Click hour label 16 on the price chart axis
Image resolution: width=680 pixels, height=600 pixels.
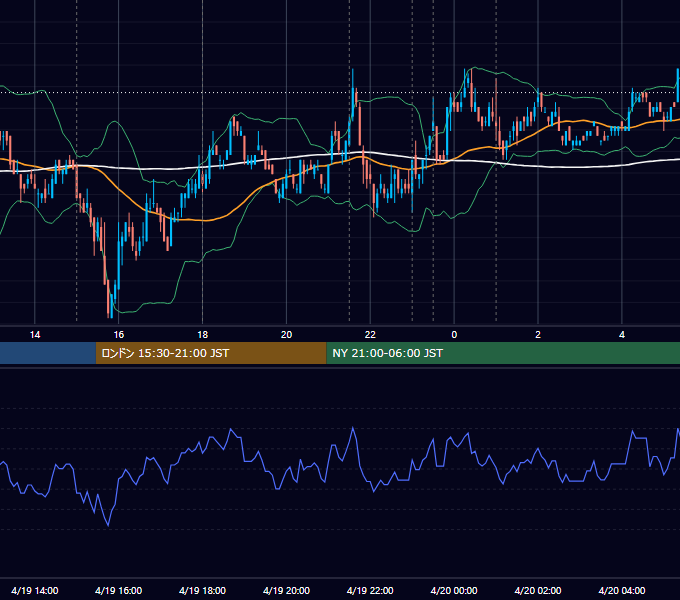tap(118, 335)
